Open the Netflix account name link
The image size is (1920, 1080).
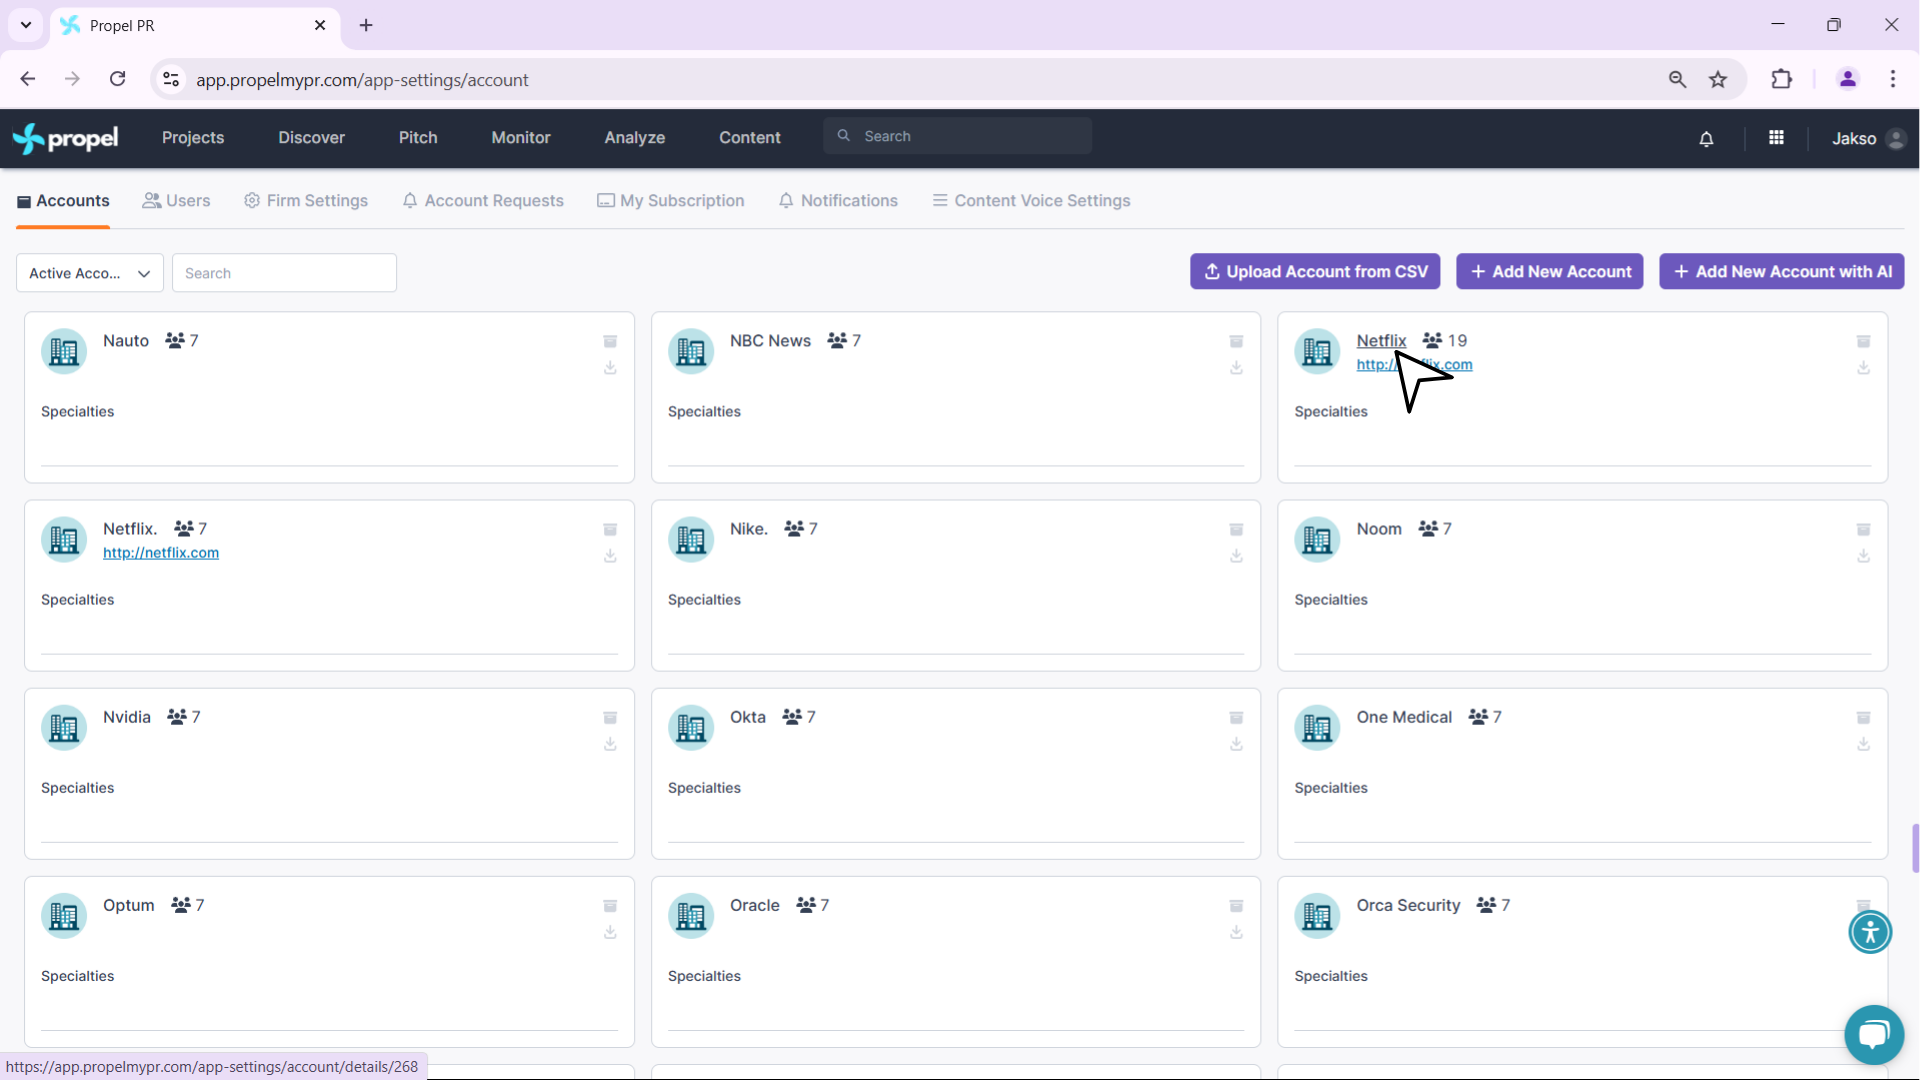tap(1381, 341)
